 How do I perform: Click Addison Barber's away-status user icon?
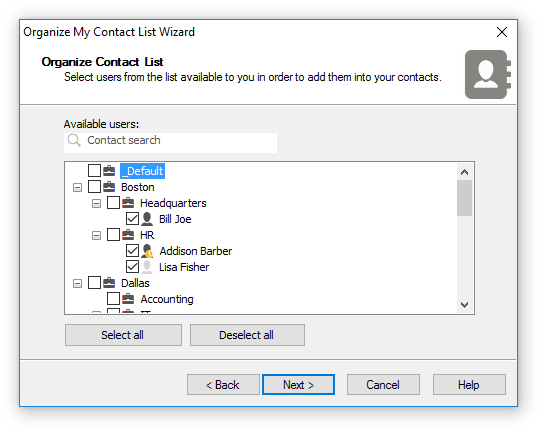(147, 251)
